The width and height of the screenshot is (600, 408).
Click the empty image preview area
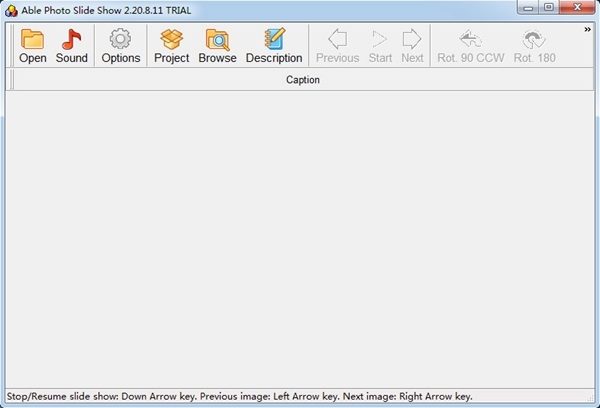300,239
